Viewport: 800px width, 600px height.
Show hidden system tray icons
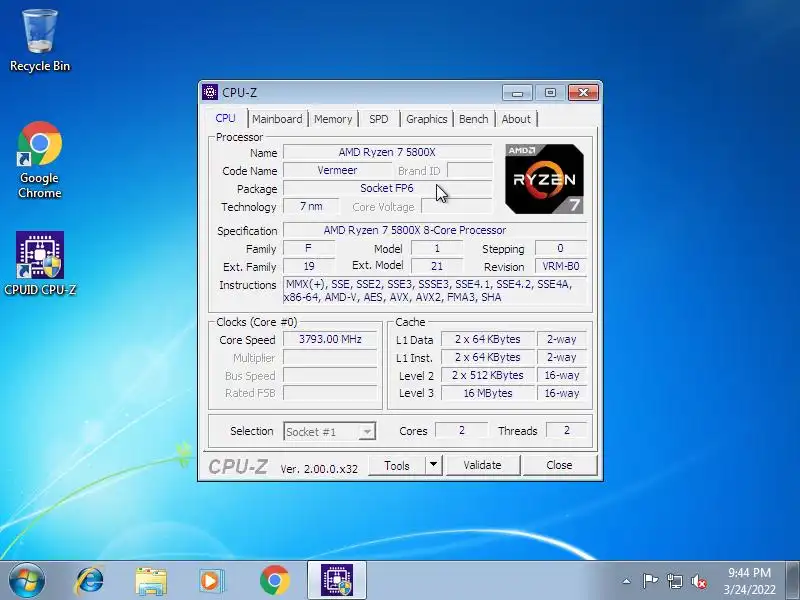click(627, 581)
